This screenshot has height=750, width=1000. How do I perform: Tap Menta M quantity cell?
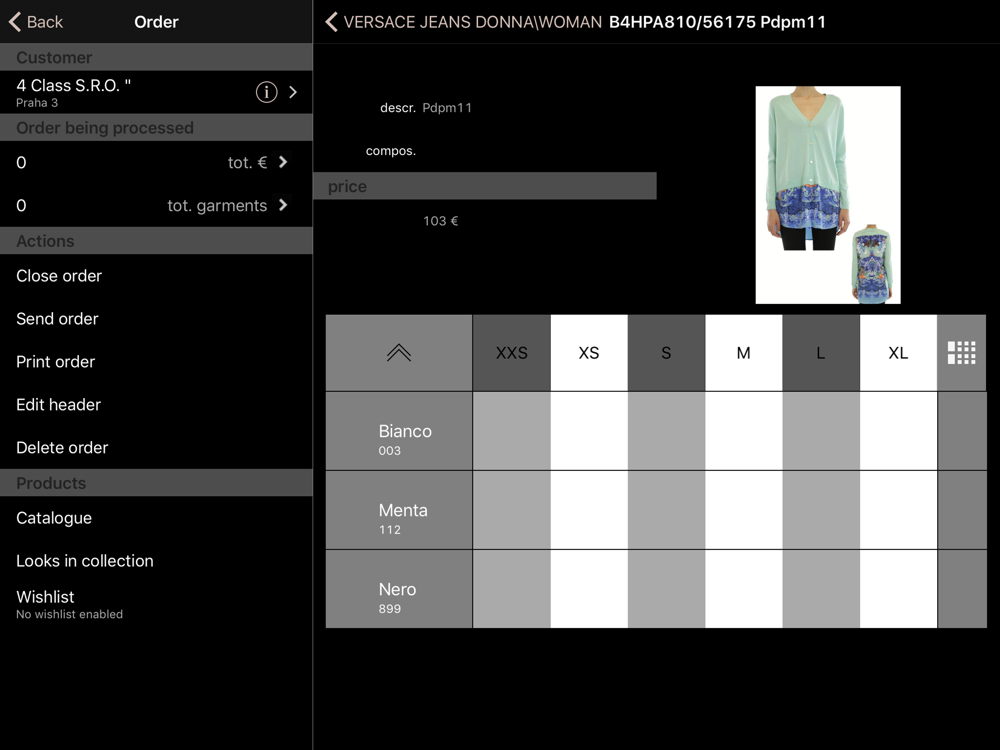tap(744, 510)
